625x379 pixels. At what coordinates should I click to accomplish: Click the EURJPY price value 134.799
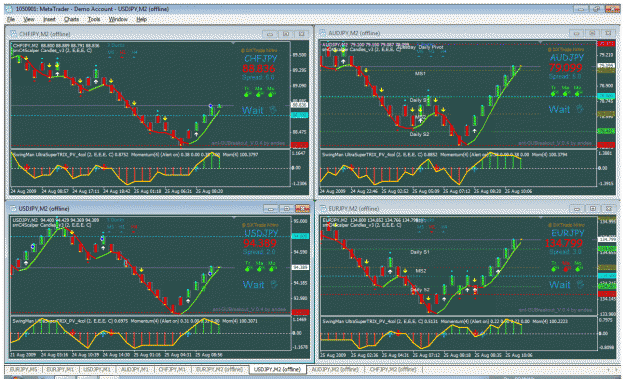(564, 243)
